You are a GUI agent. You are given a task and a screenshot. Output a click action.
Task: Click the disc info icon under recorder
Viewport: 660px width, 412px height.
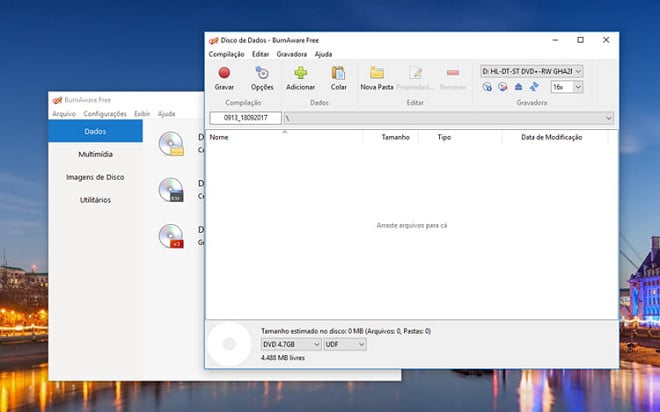487,87
